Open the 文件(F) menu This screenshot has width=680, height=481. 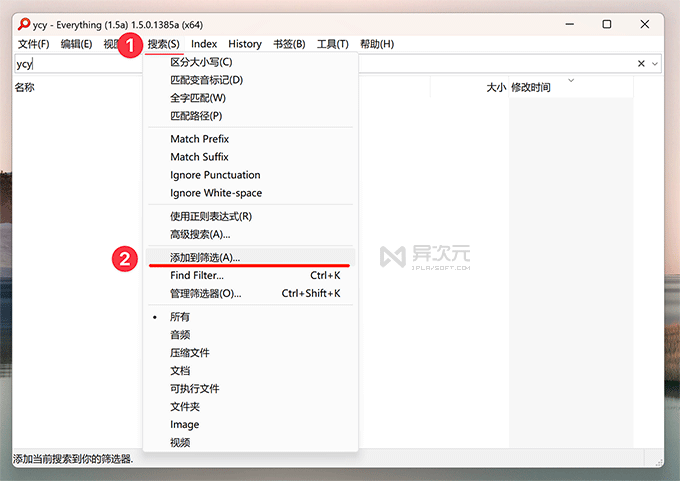pyautogui.click(x=34, y=44)
